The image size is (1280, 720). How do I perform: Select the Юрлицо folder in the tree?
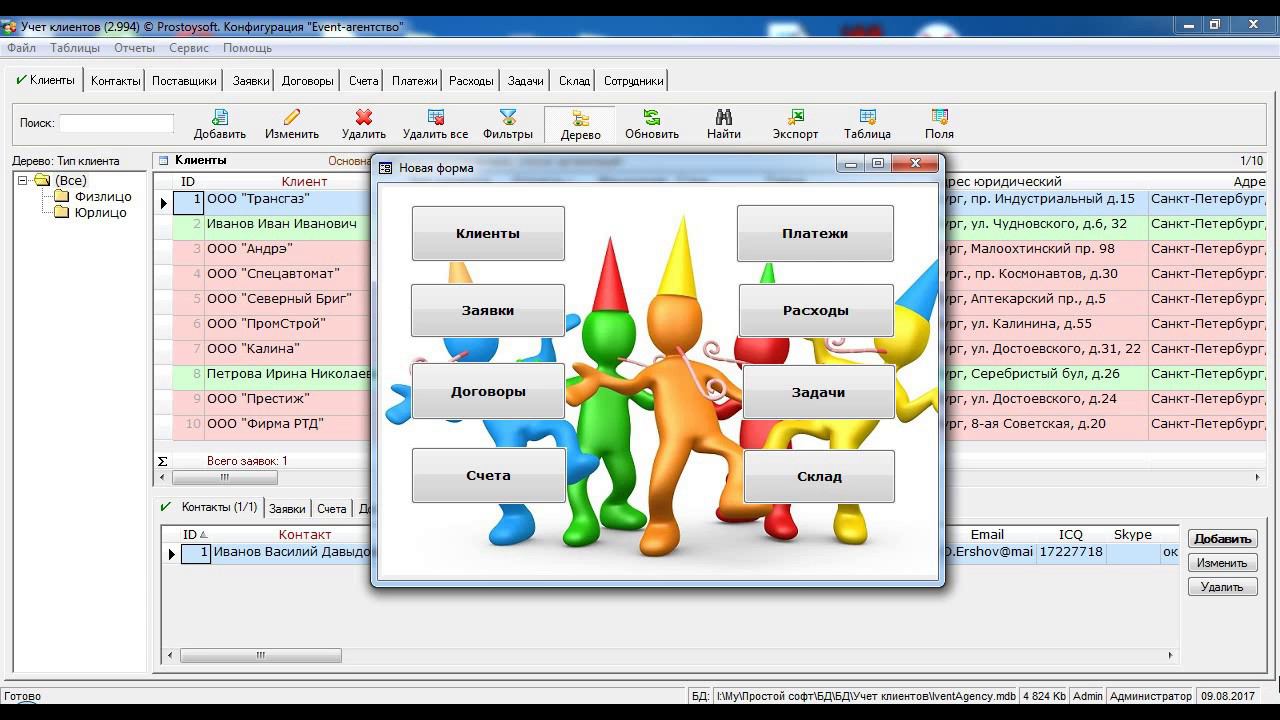click(x=100, y=213)
